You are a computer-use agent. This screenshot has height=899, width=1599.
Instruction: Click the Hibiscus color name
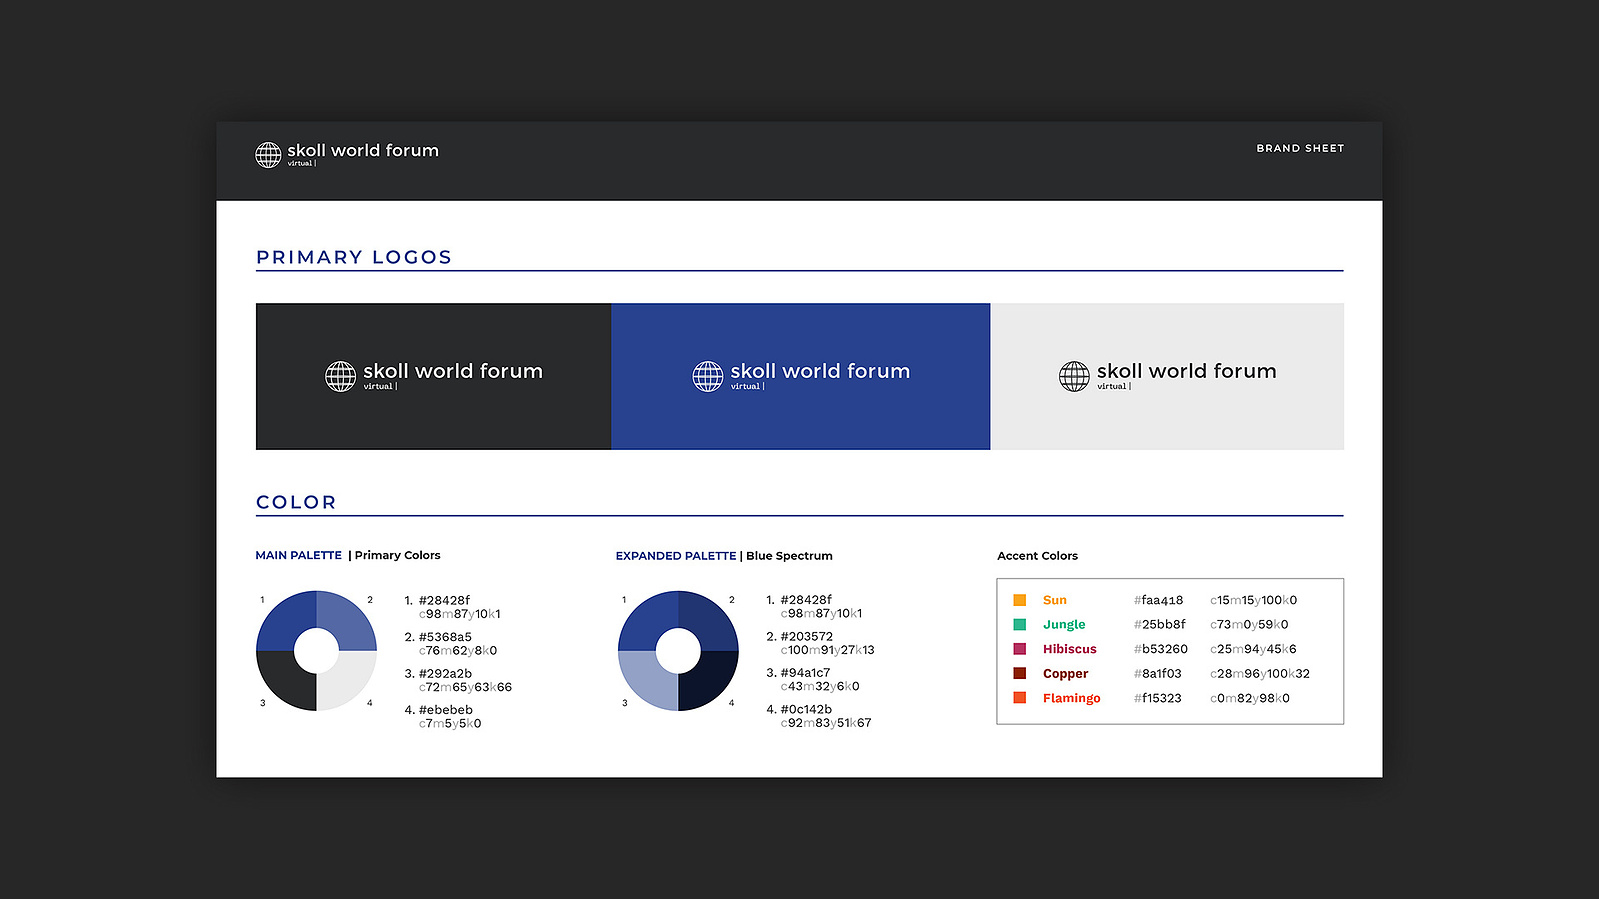(1070, 649)
